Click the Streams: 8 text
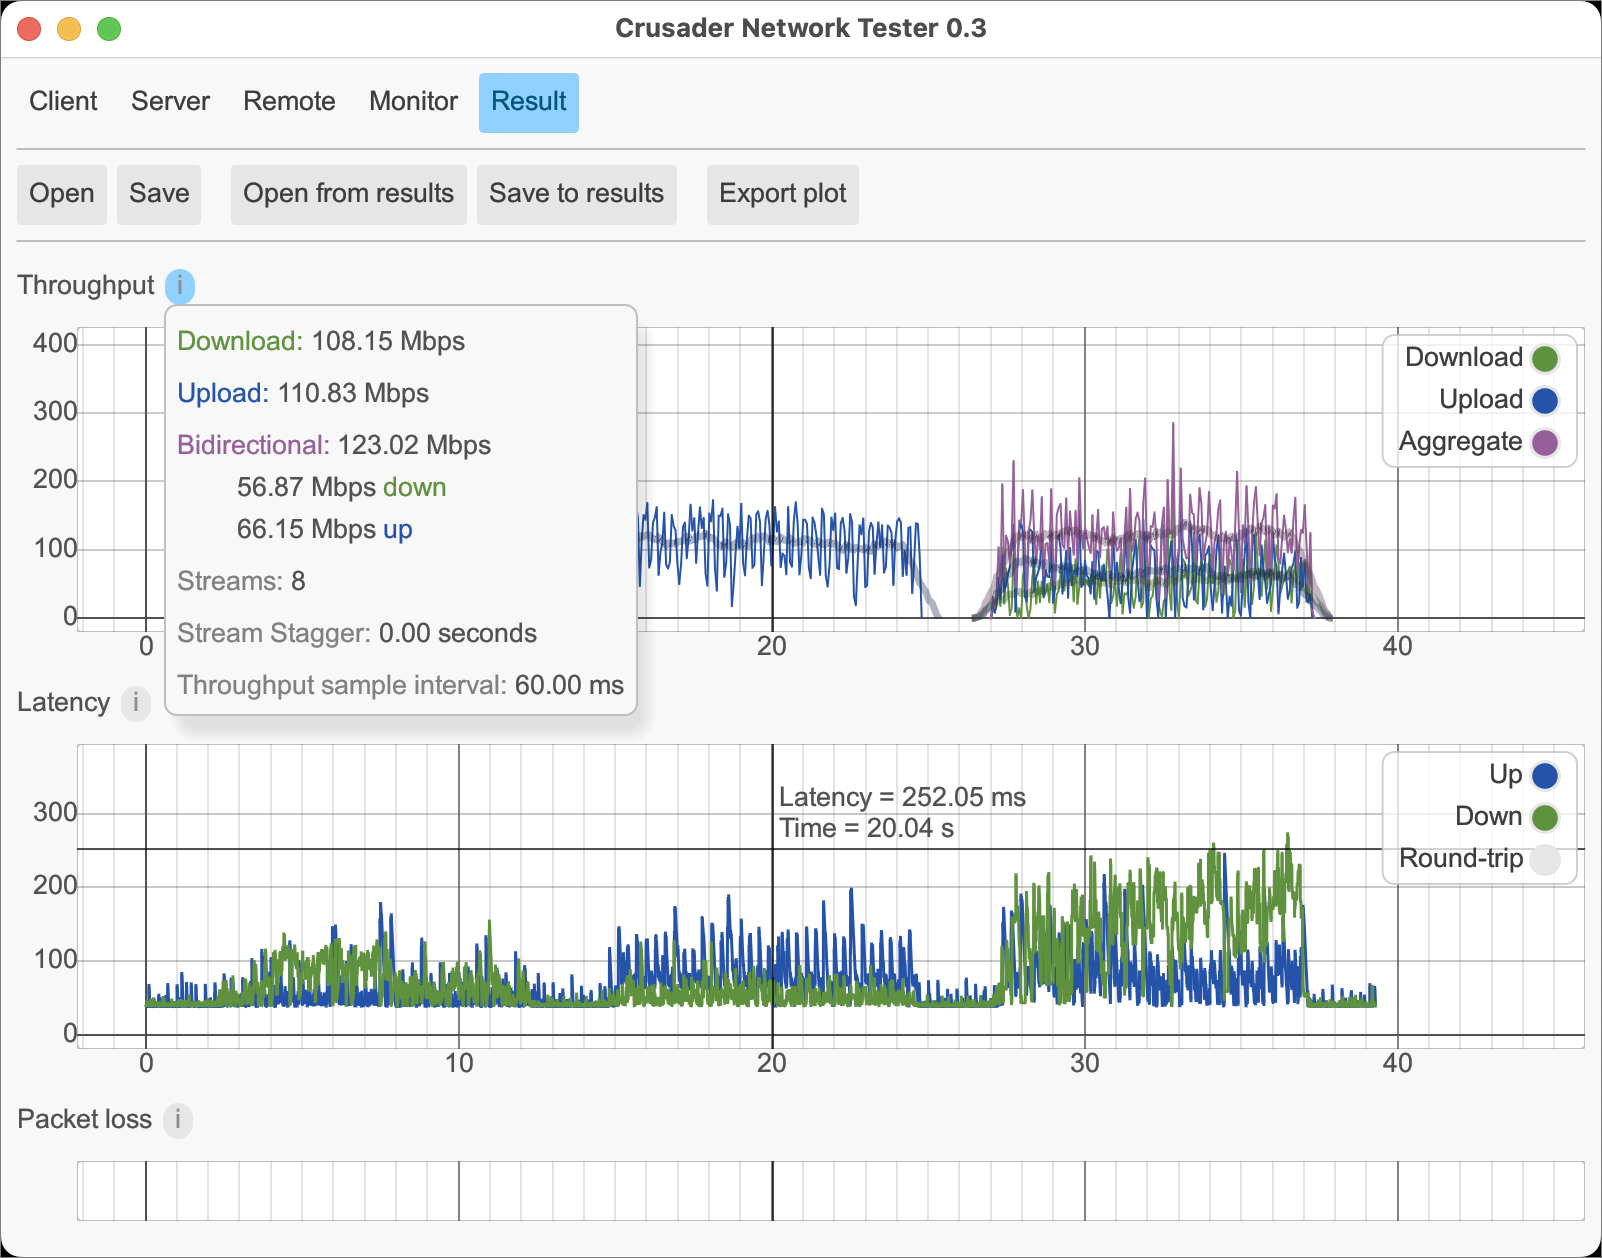Screen dimensions: 1602x1258 tap(241, 582)
